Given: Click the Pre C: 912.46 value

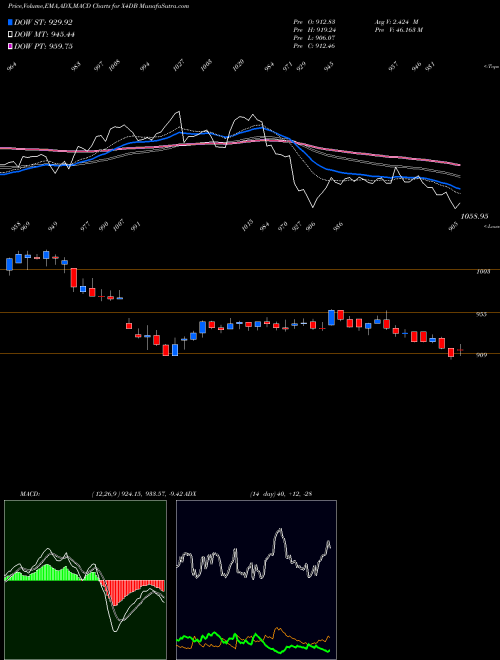Looking at the screenshot, I should [314, 46].
